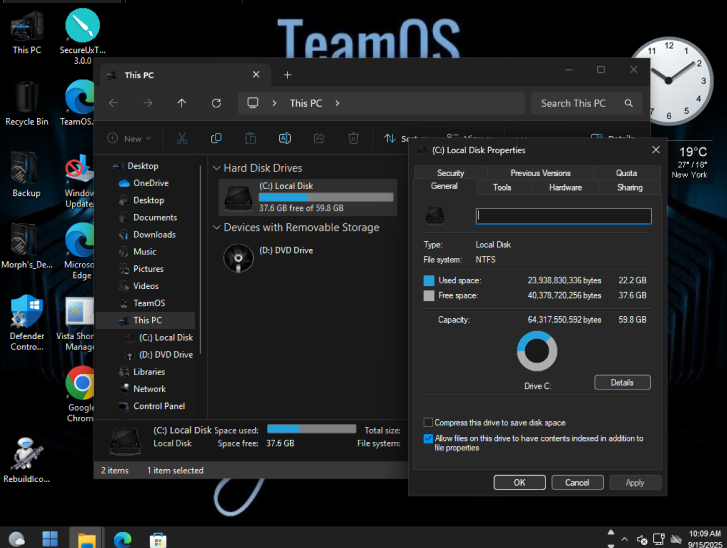Open the New dropdown menu
Image resolution: width=727 pixels, height=548 pixels.
[x=129, y=138]
